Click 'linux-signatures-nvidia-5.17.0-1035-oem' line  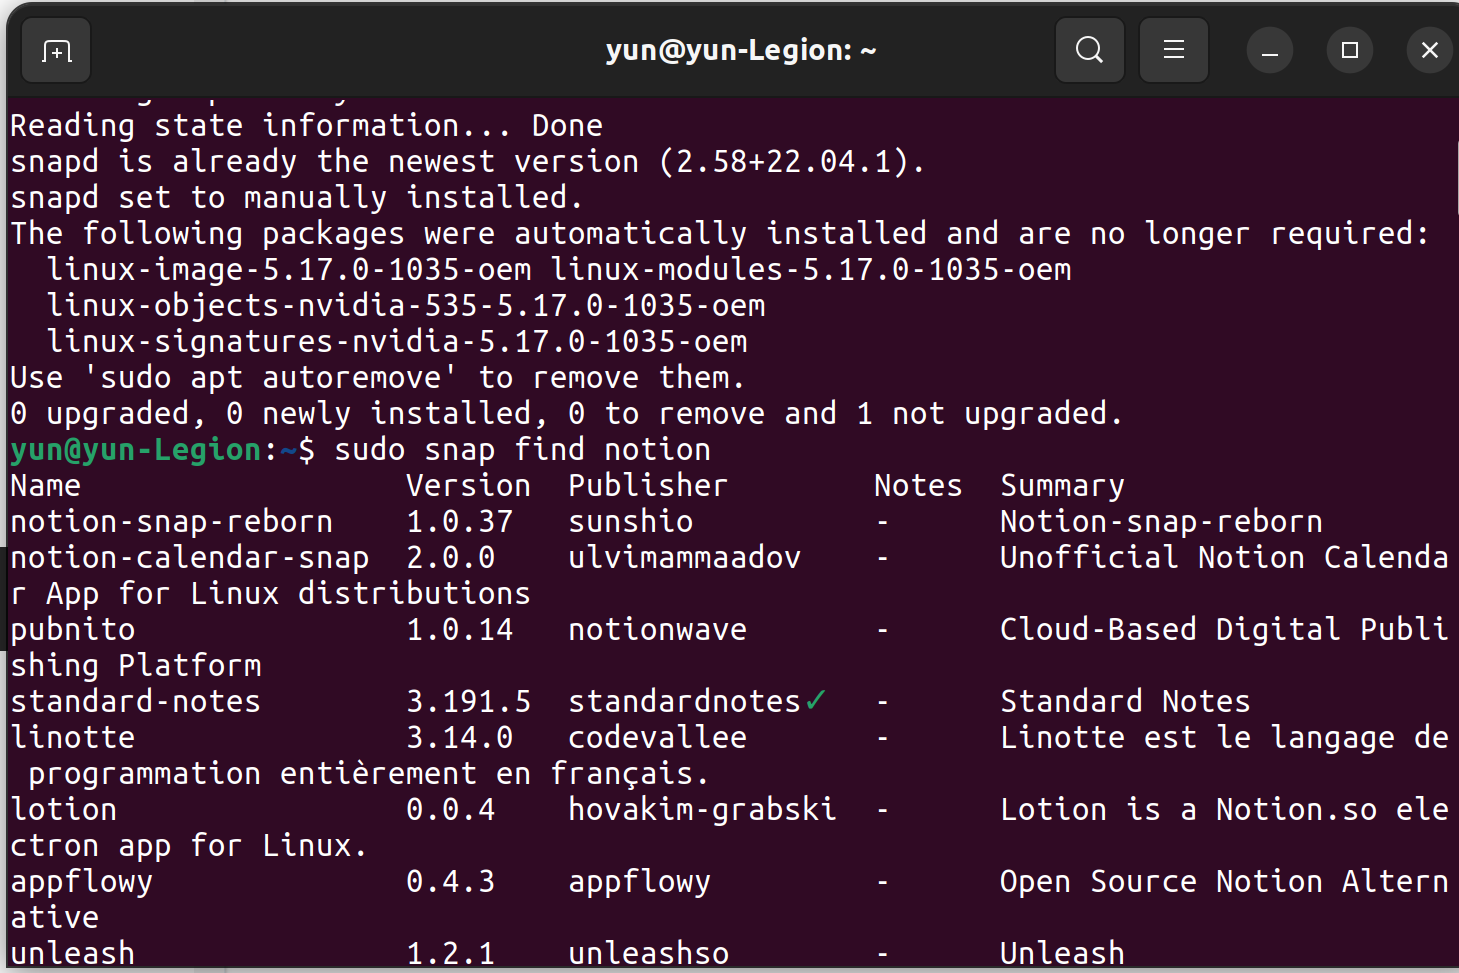397,342
